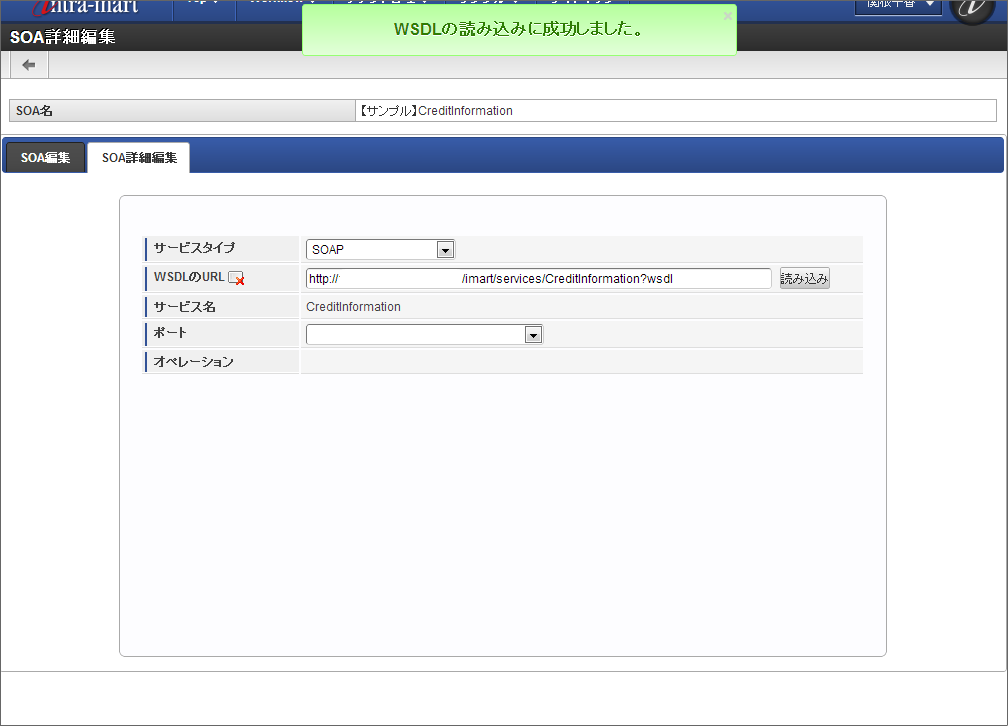Click the WSDLのURL label

click(189, 277)
